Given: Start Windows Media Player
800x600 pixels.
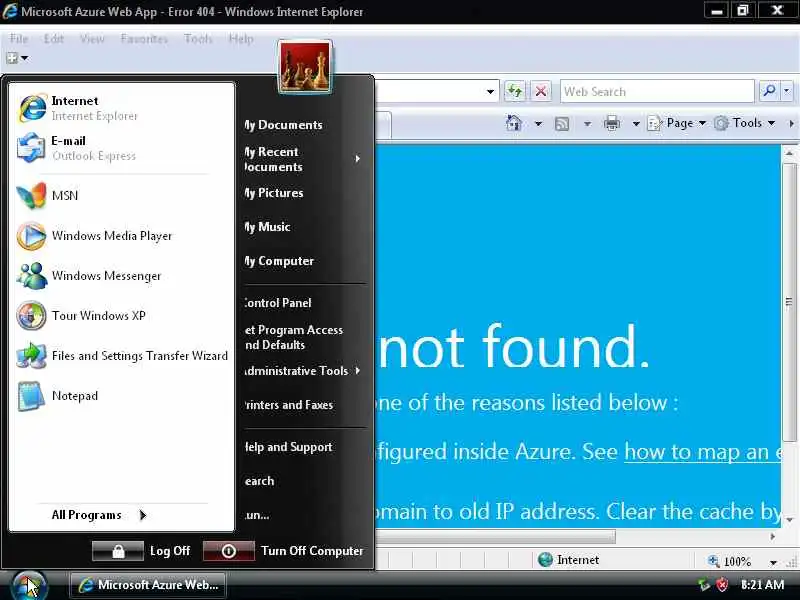Looking at the screenshot, I should (x=122, y=236).
